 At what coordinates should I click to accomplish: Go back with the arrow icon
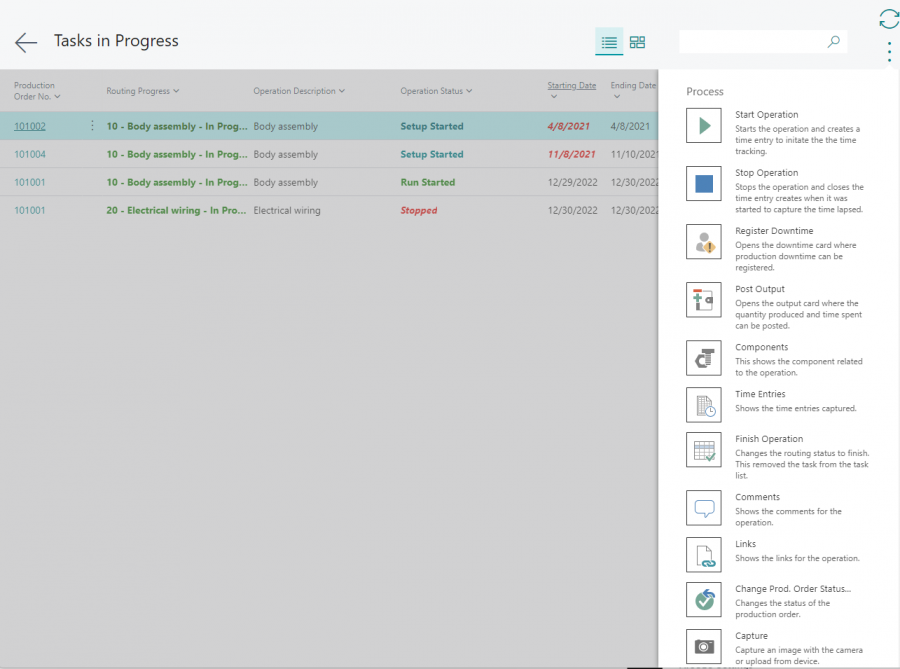click(x=26, y=42)
